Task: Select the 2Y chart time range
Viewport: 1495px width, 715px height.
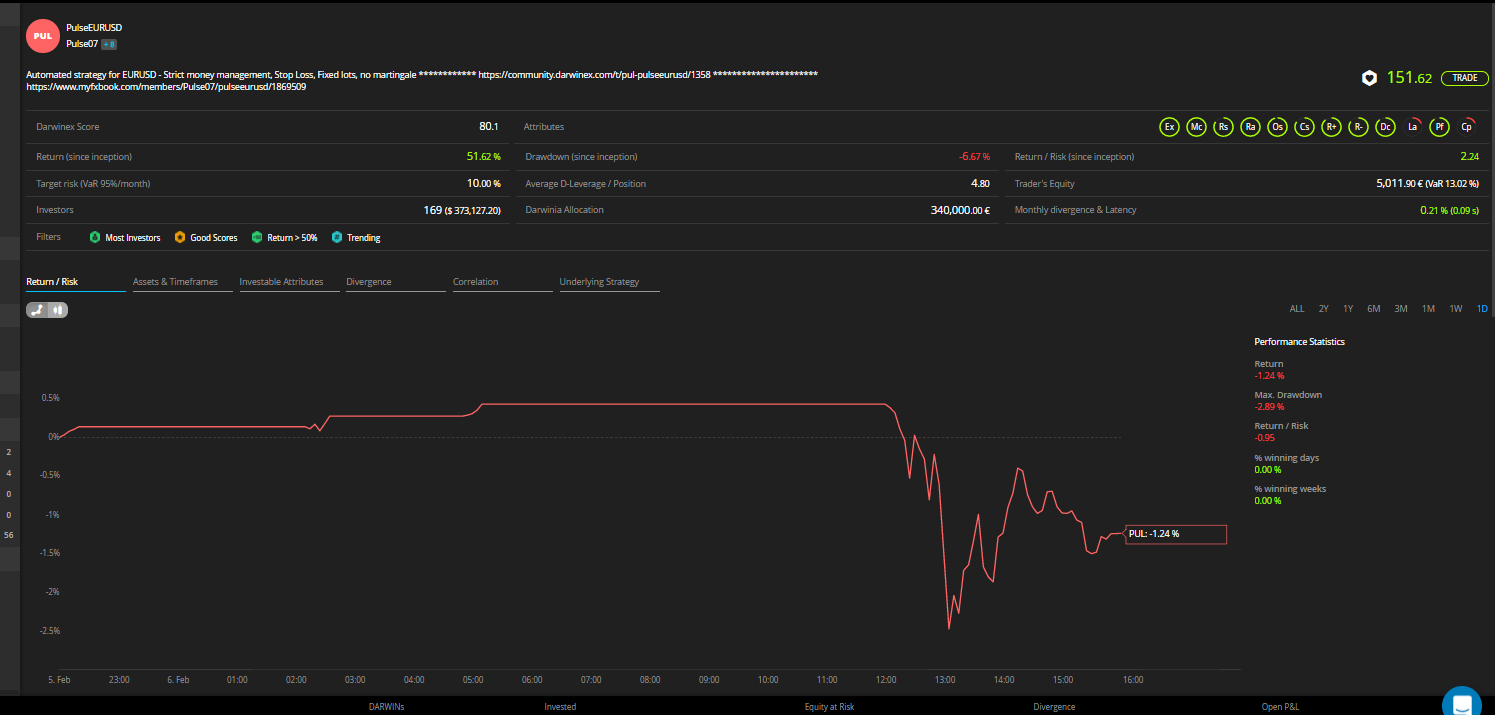Action: (1324, 309)
